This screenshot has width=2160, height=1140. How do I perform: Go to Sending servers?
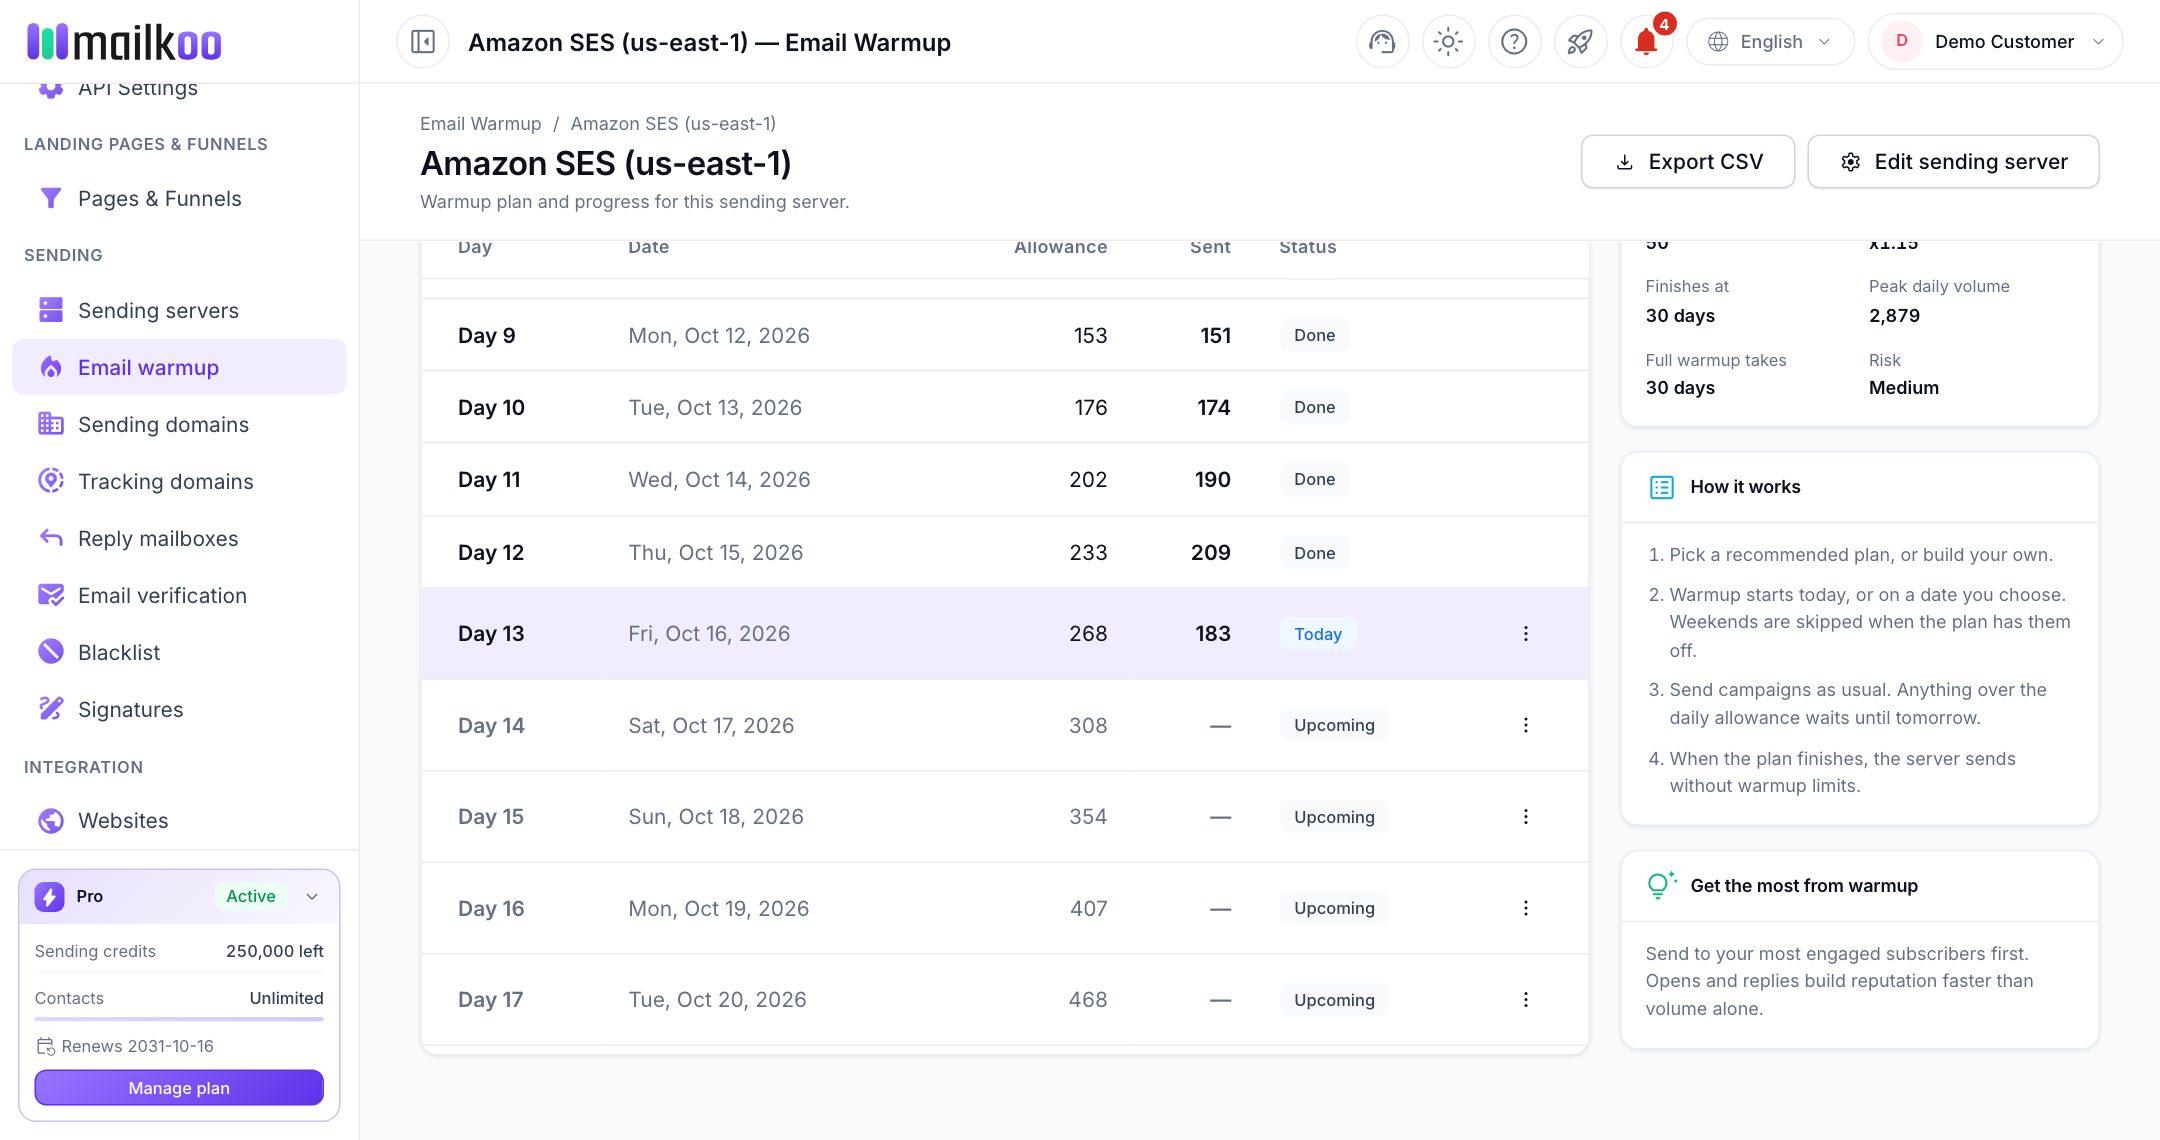[x=179, y=310]
